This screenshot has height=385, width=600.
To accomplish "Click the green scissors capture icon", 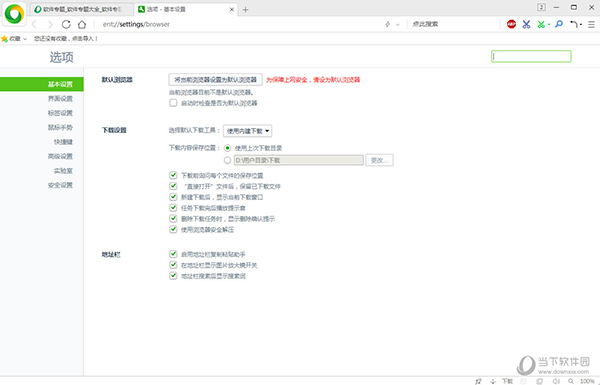I will [x=541, y=24].
